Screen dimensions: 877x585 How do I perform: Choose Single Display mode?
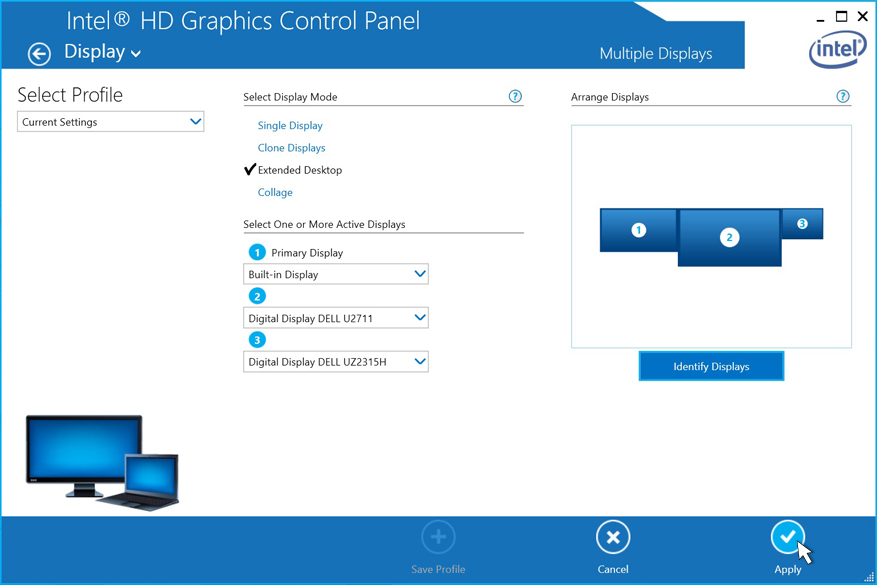(x=290, y=125)
